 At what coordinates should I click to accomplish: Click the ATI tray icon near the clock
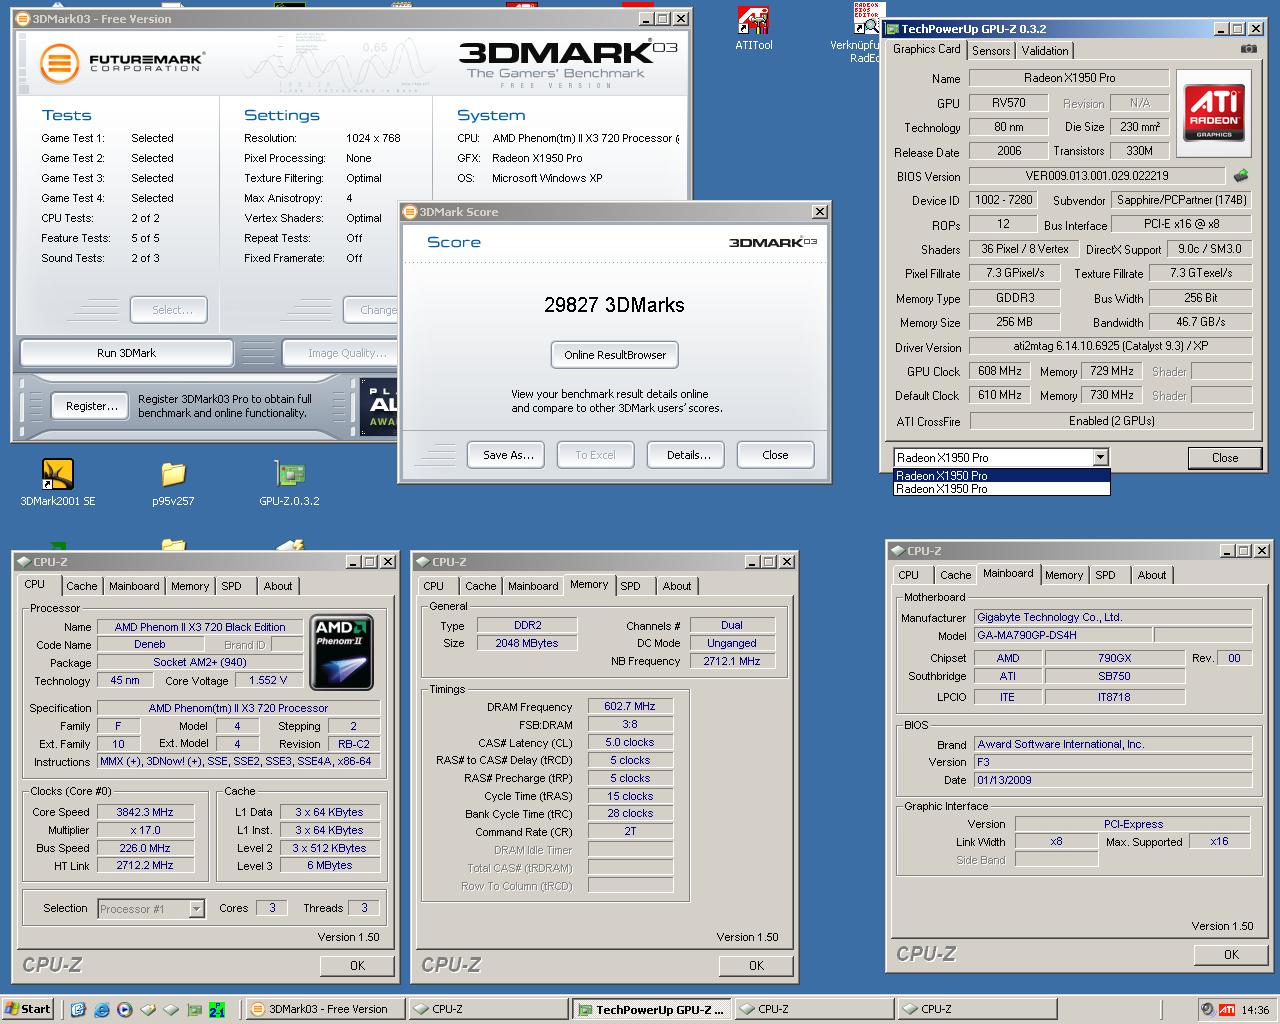[x=1227, y=1009]
